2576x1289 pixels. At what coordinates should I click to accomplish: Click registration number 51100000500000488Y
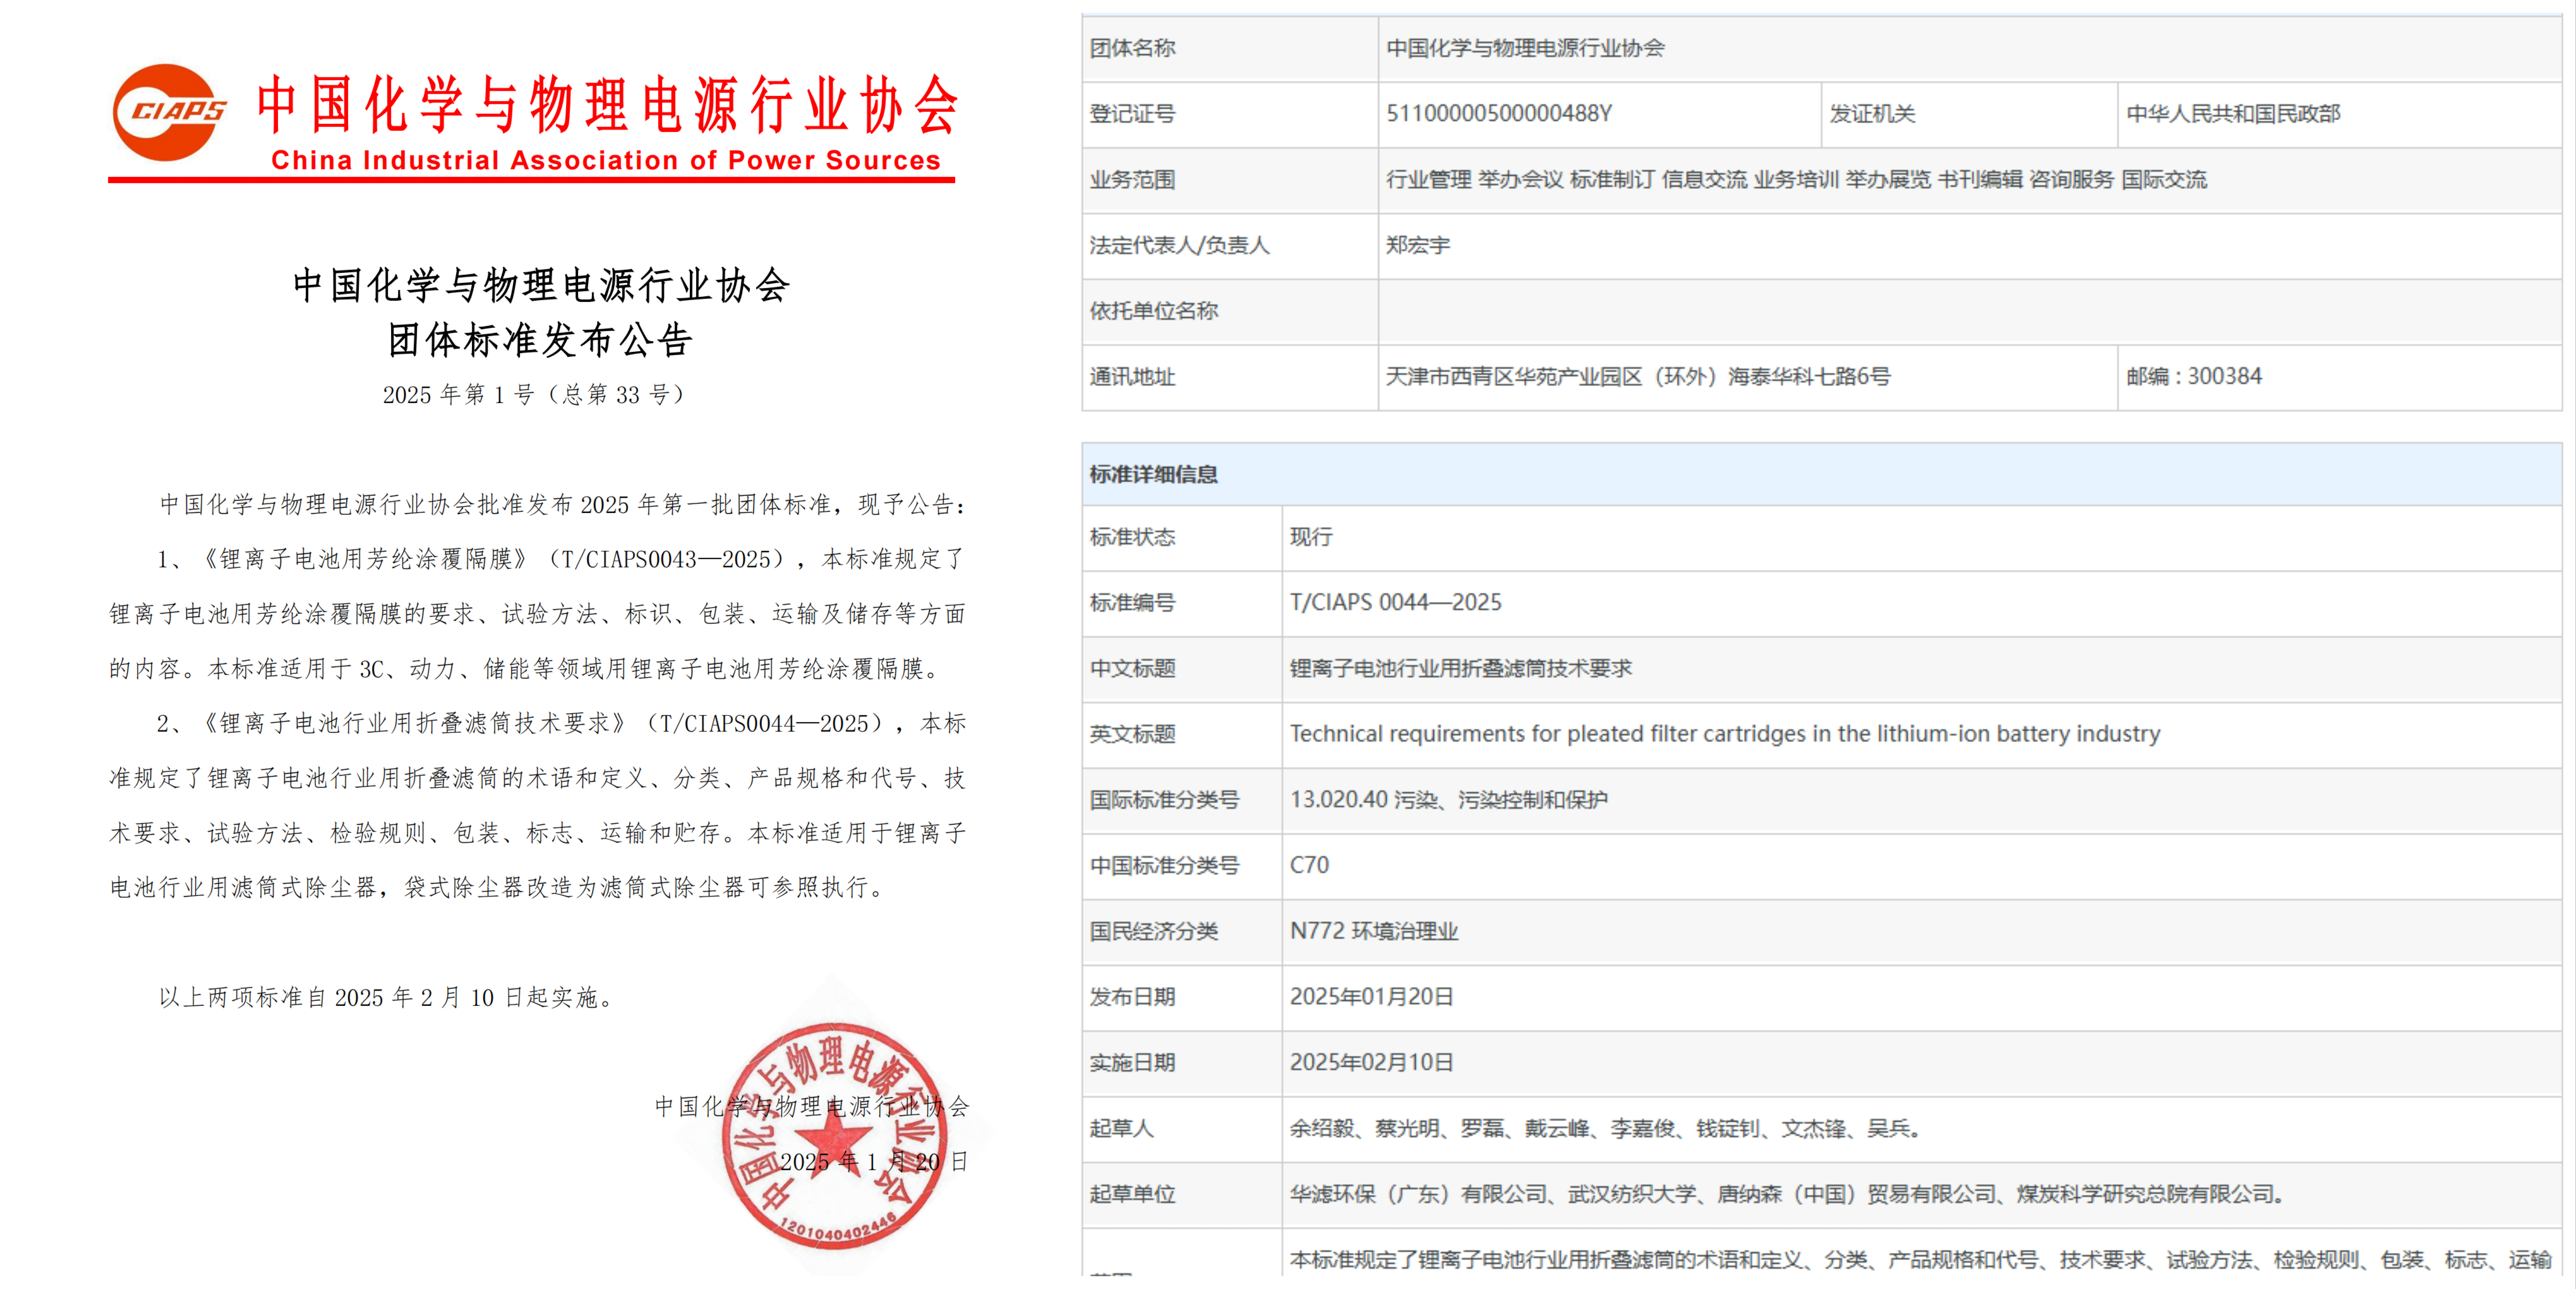coord(1498,114)
